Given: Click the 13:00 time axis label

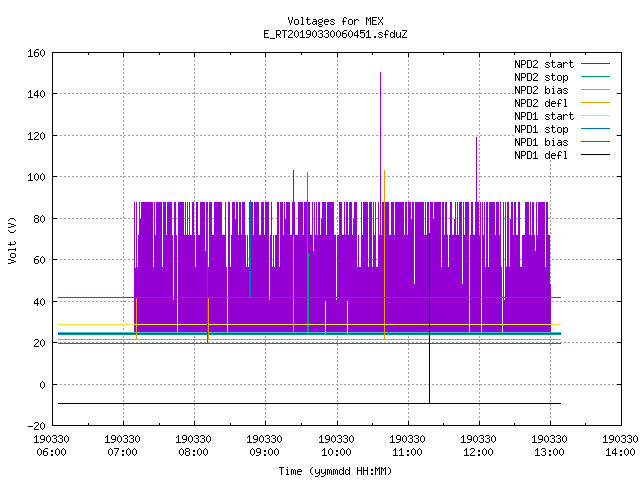Looking at the screenshot, I should [549, 453].
